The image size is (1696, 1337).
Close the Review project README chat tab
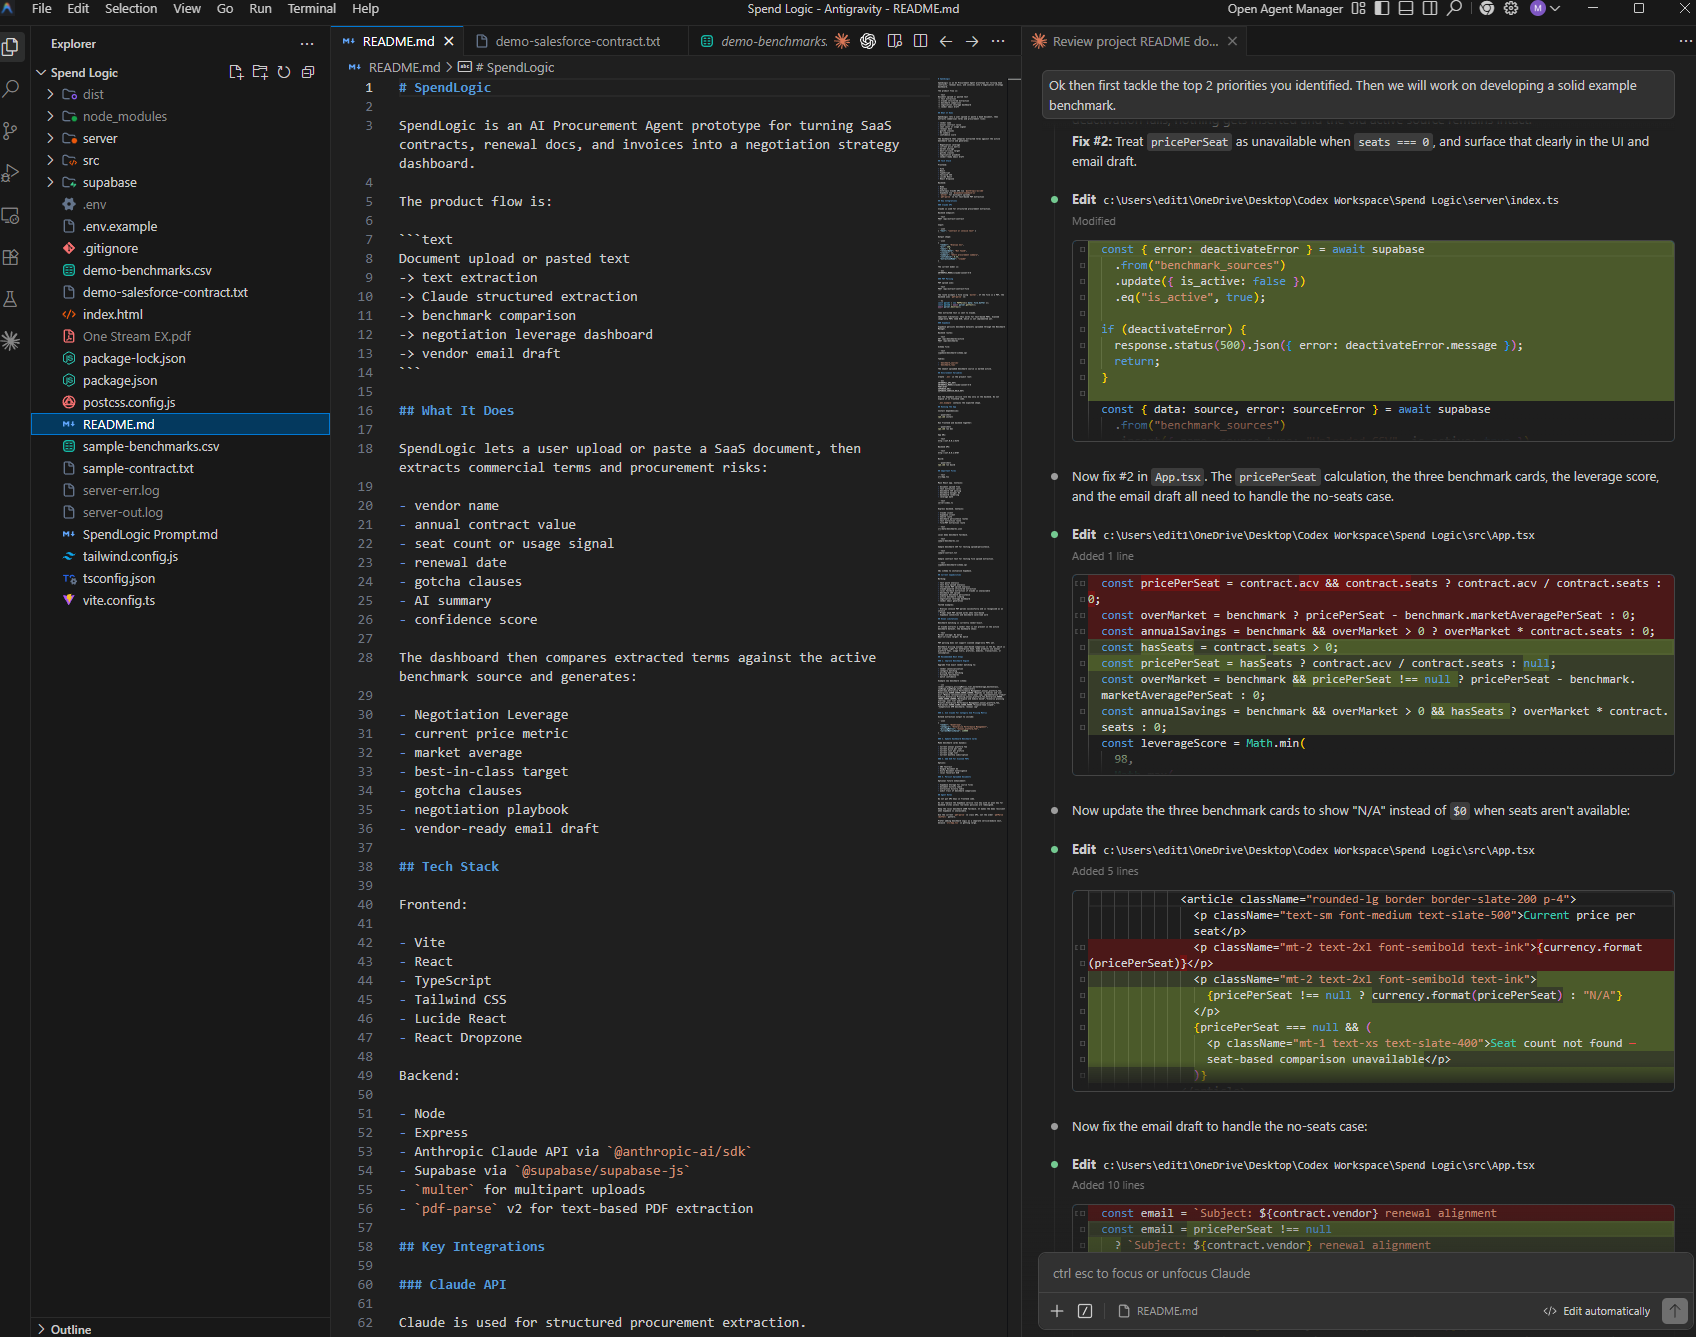(x=1233, y=41)
